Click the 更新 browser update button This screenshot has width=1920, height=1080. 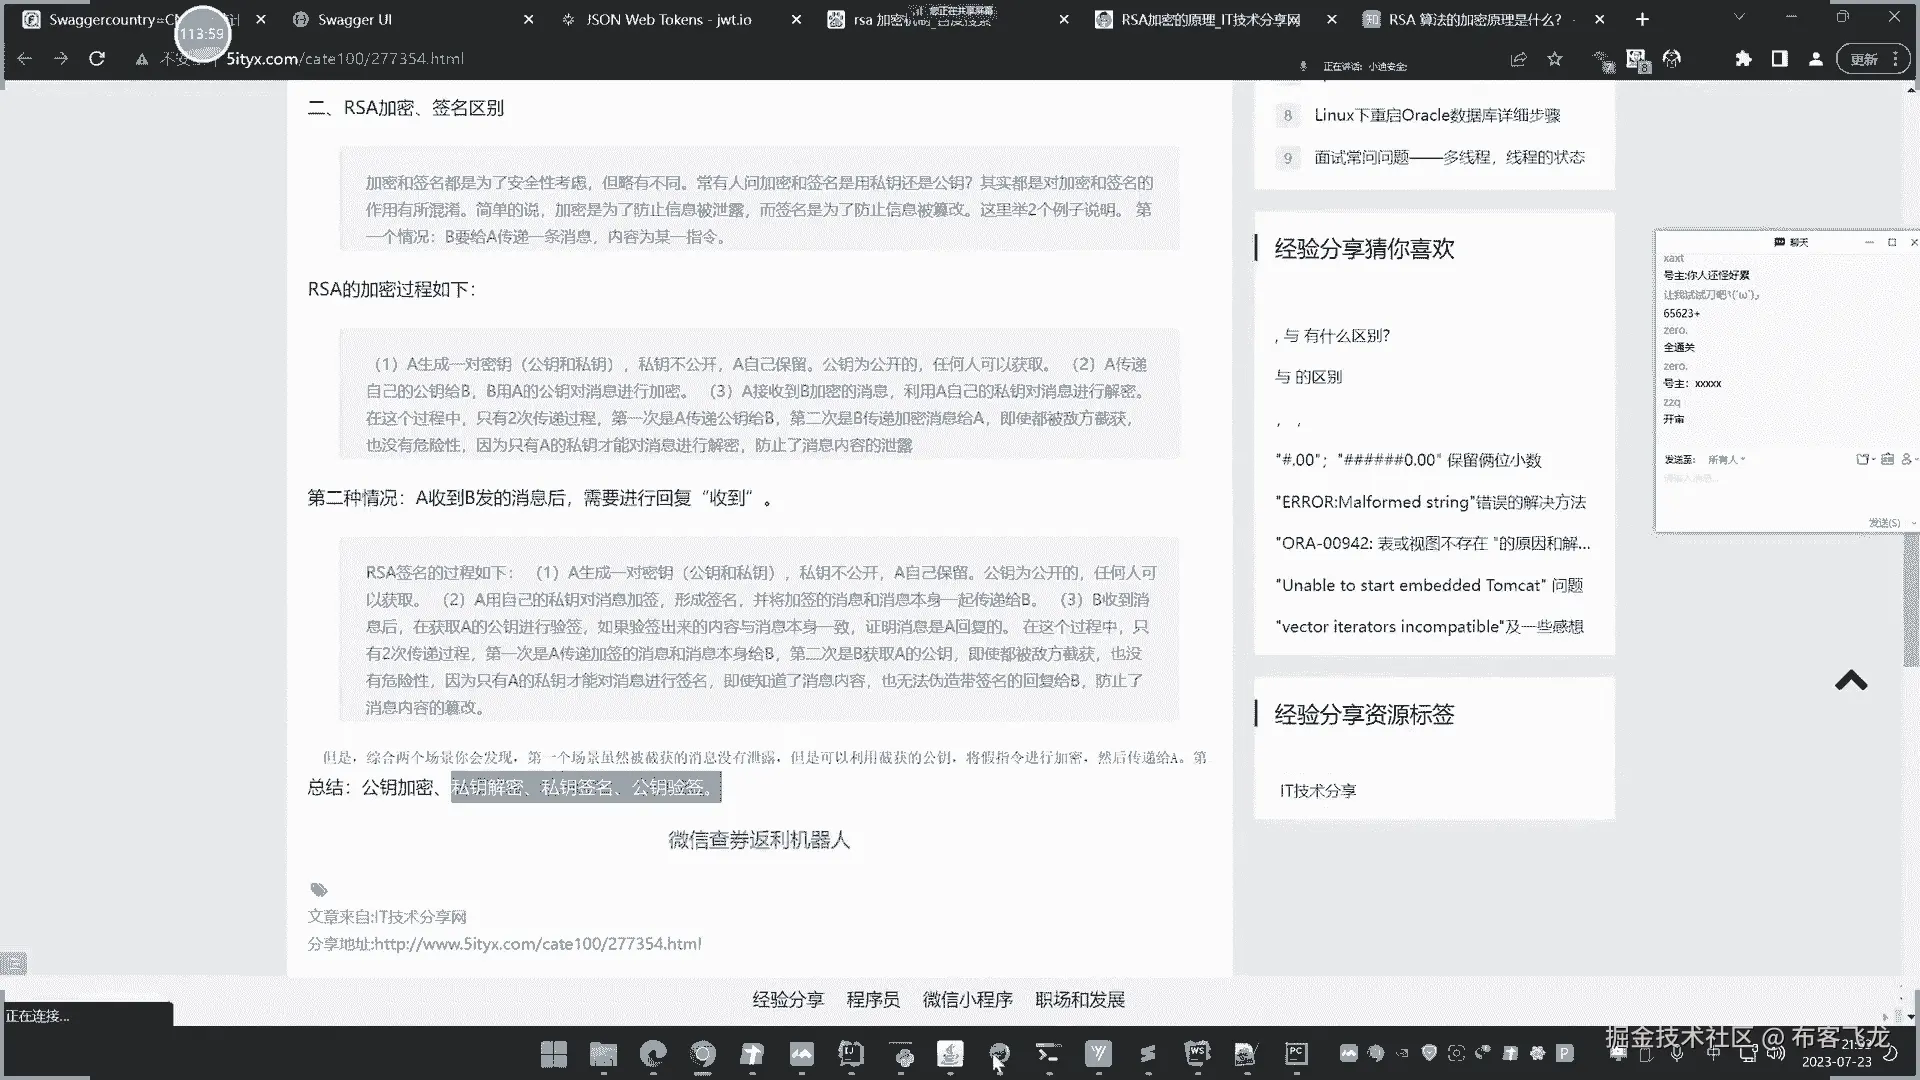point(1864,59)
